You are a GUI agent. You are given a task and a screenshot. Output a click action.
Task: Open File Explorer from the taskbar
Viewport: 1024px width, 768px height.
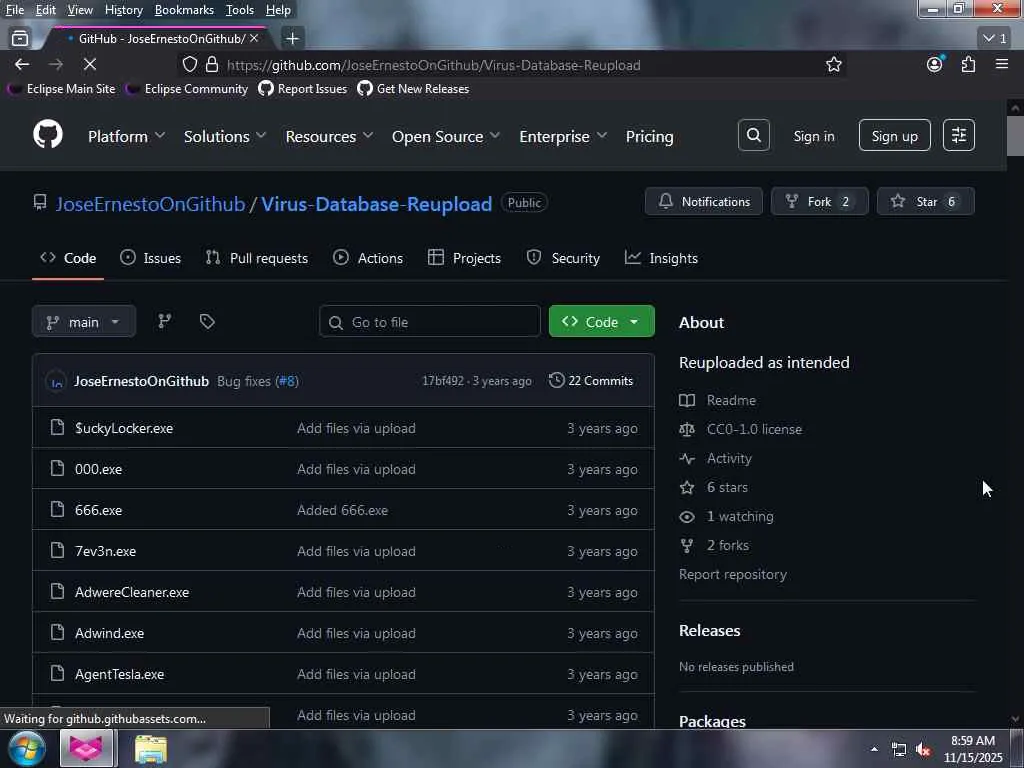[151, 748]
